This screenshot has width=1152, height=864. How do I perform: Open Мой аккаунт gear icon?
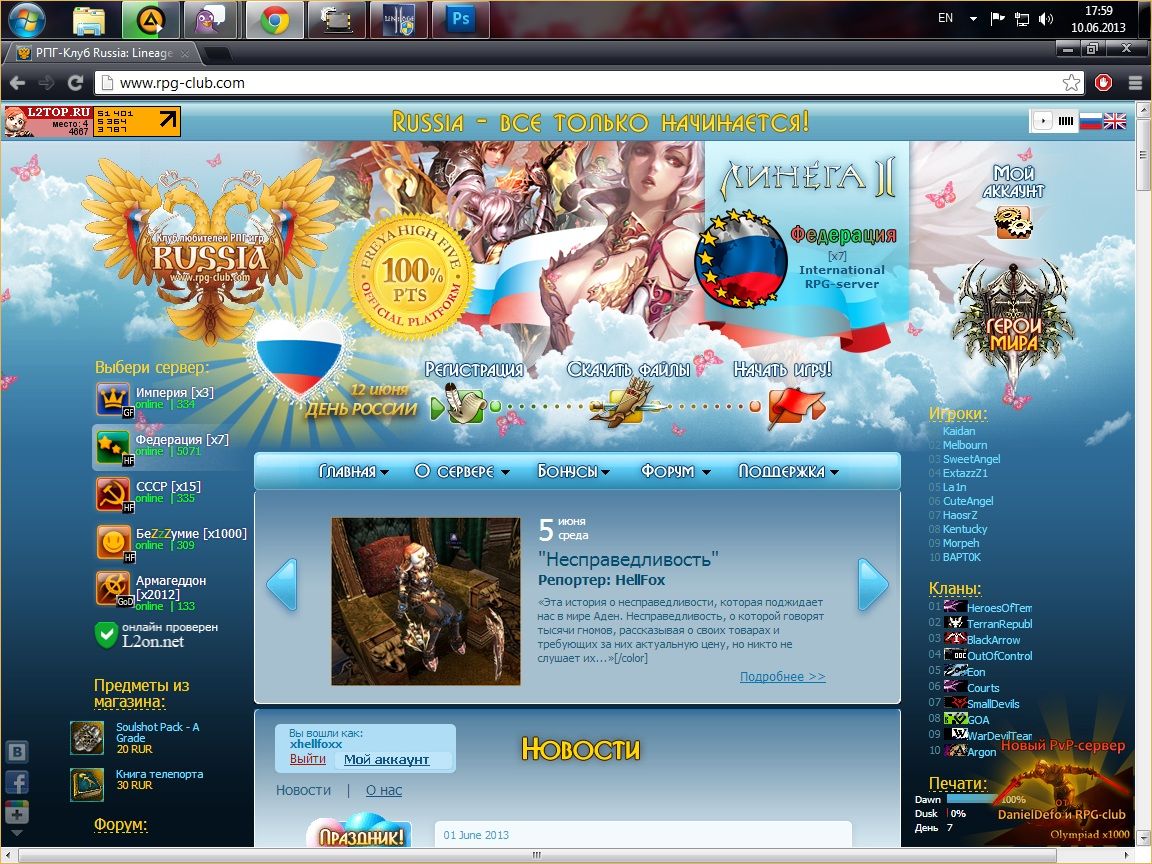click(1013, 222)
